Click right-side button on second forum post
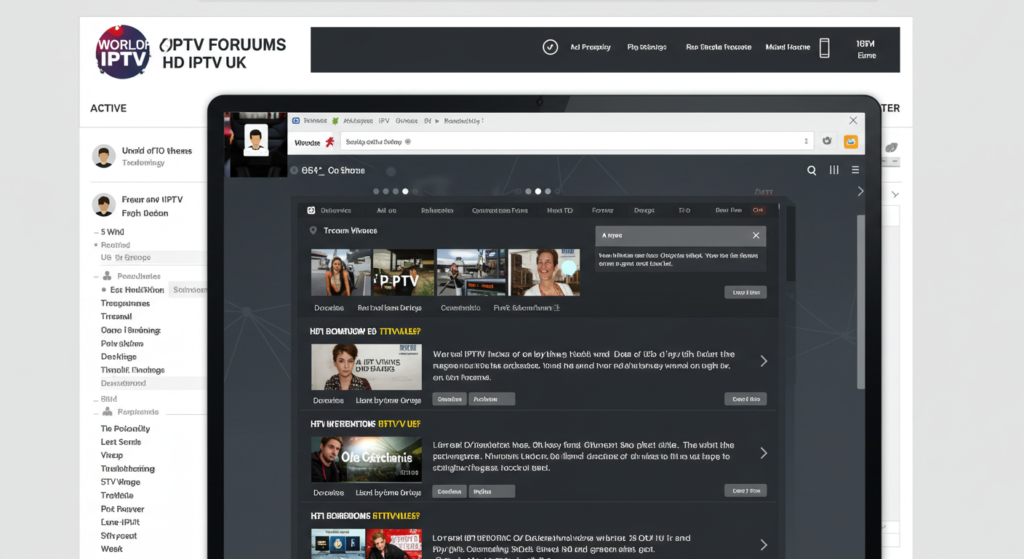1024x559 pixels. 745,490
